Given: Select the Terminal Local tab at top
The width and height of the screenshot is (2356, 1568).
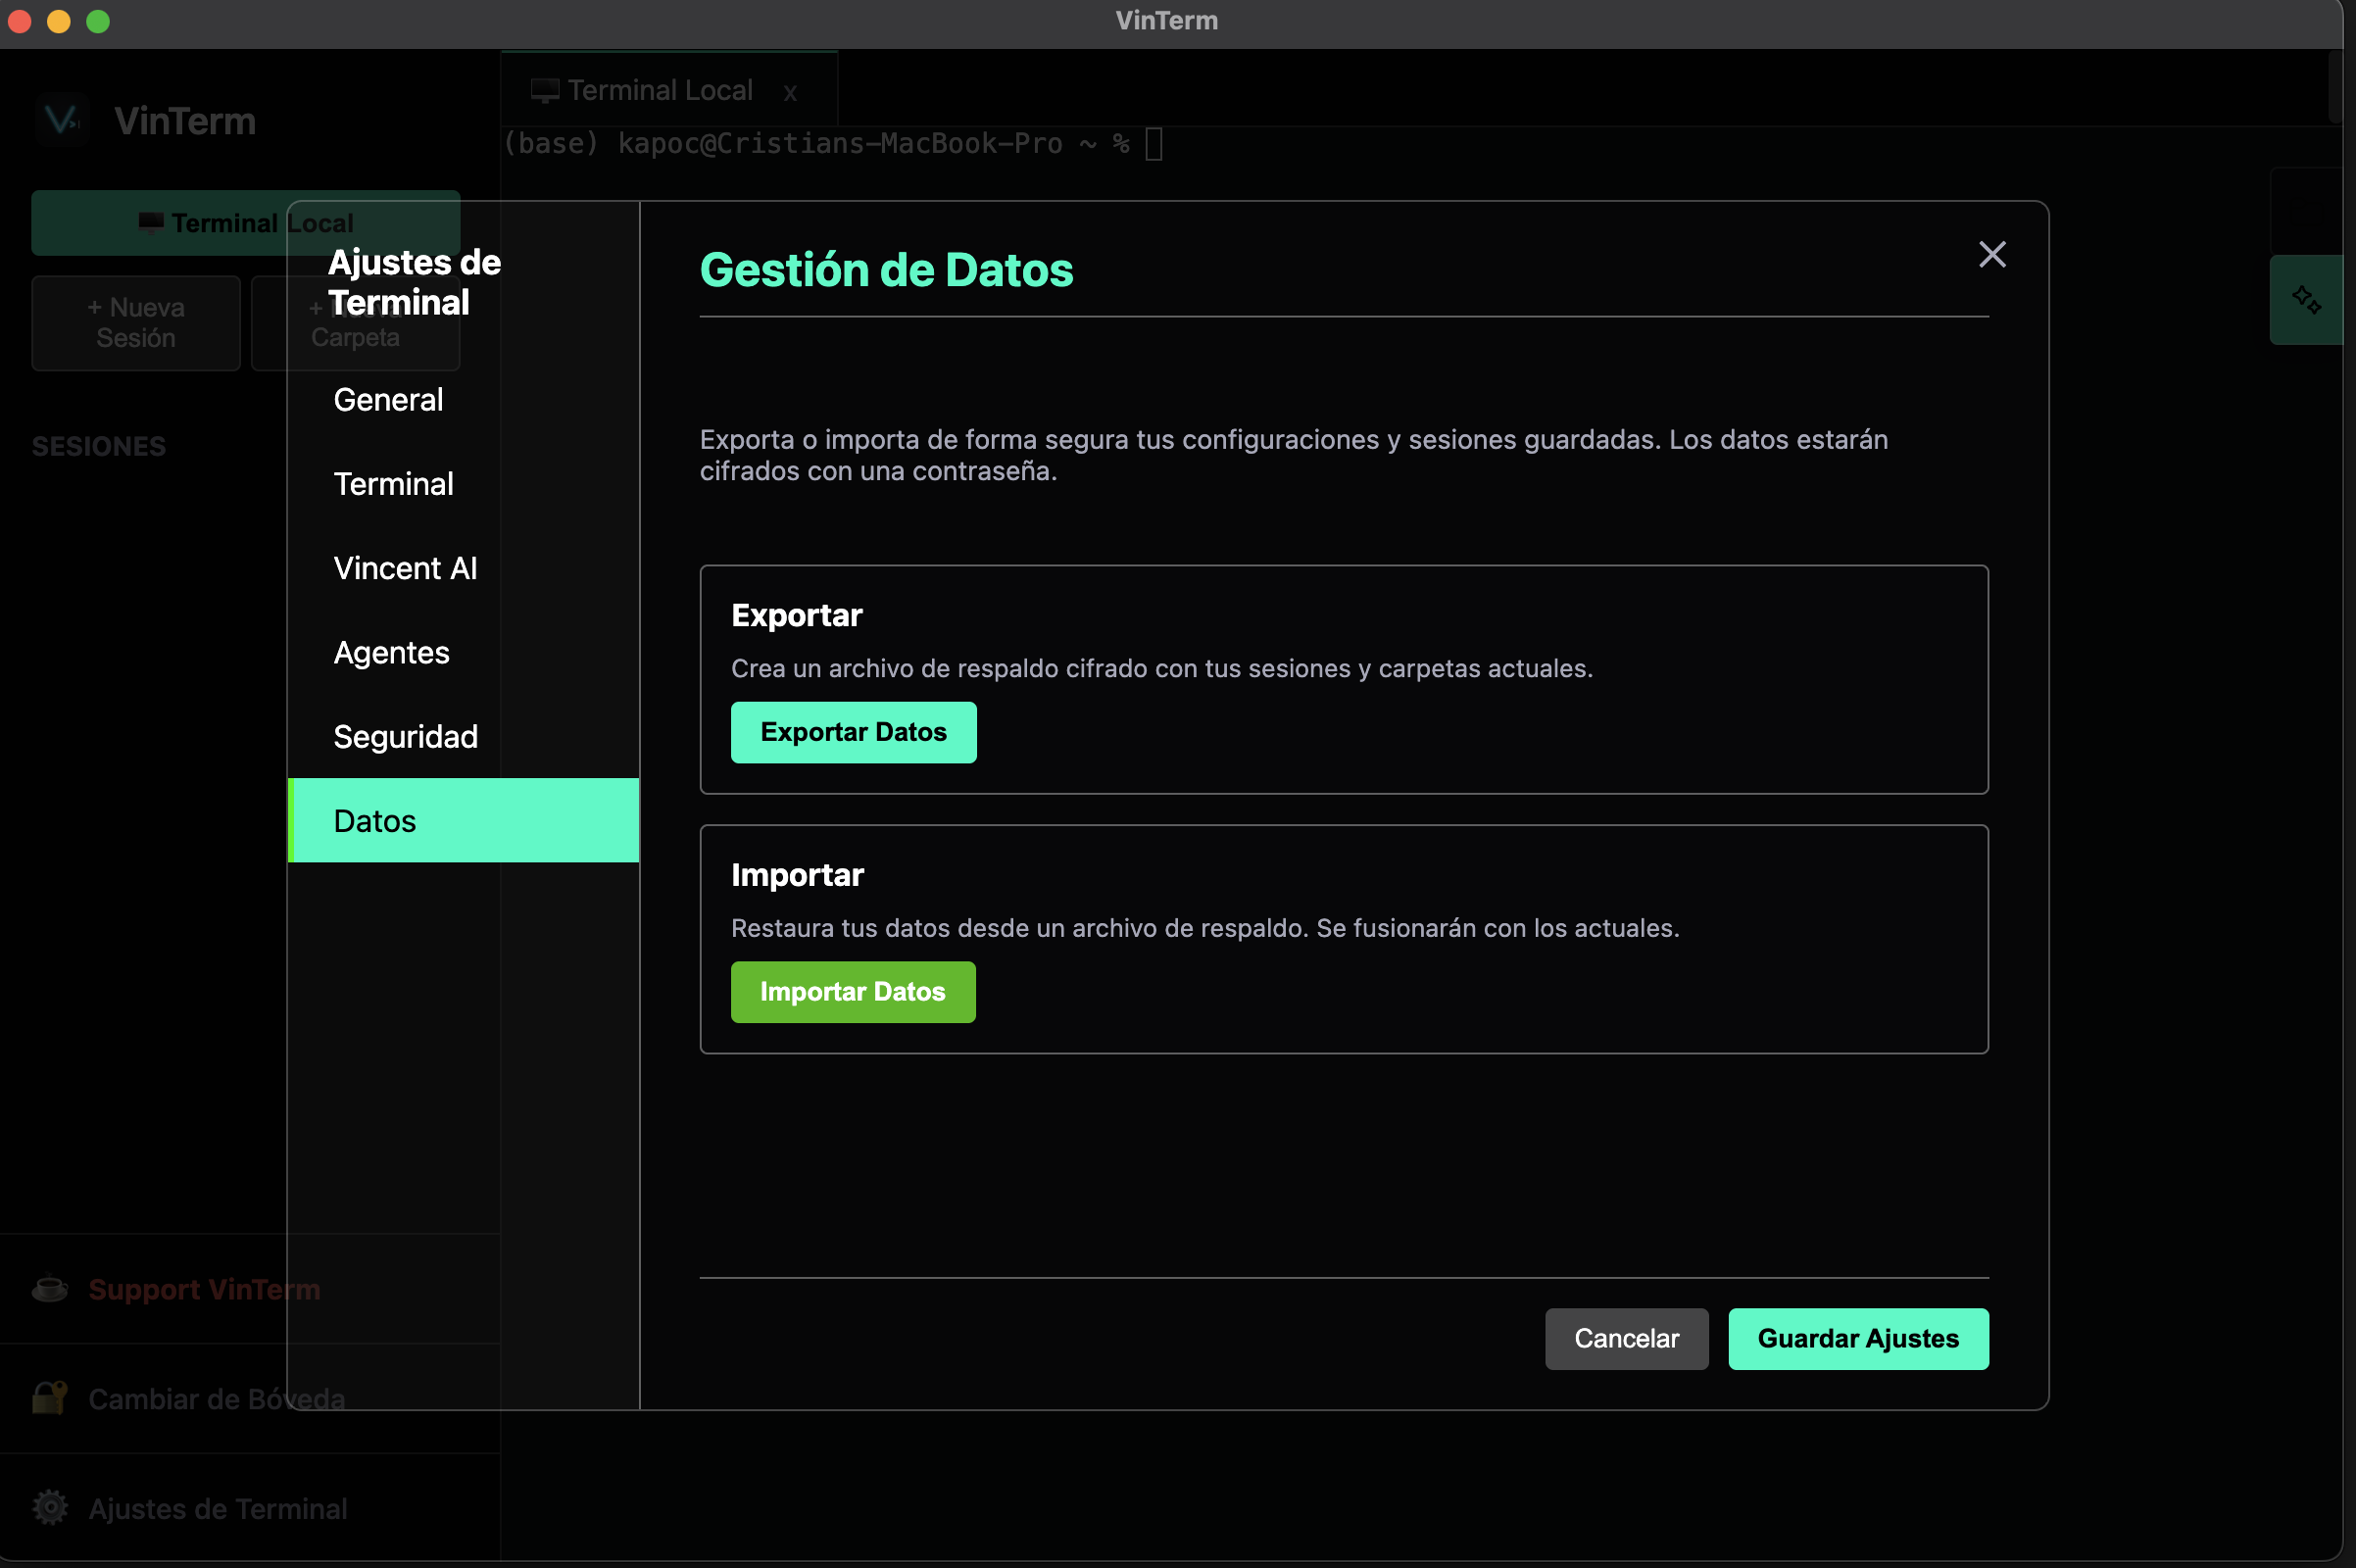Looking at the screenshot, I should click(669, 90).
